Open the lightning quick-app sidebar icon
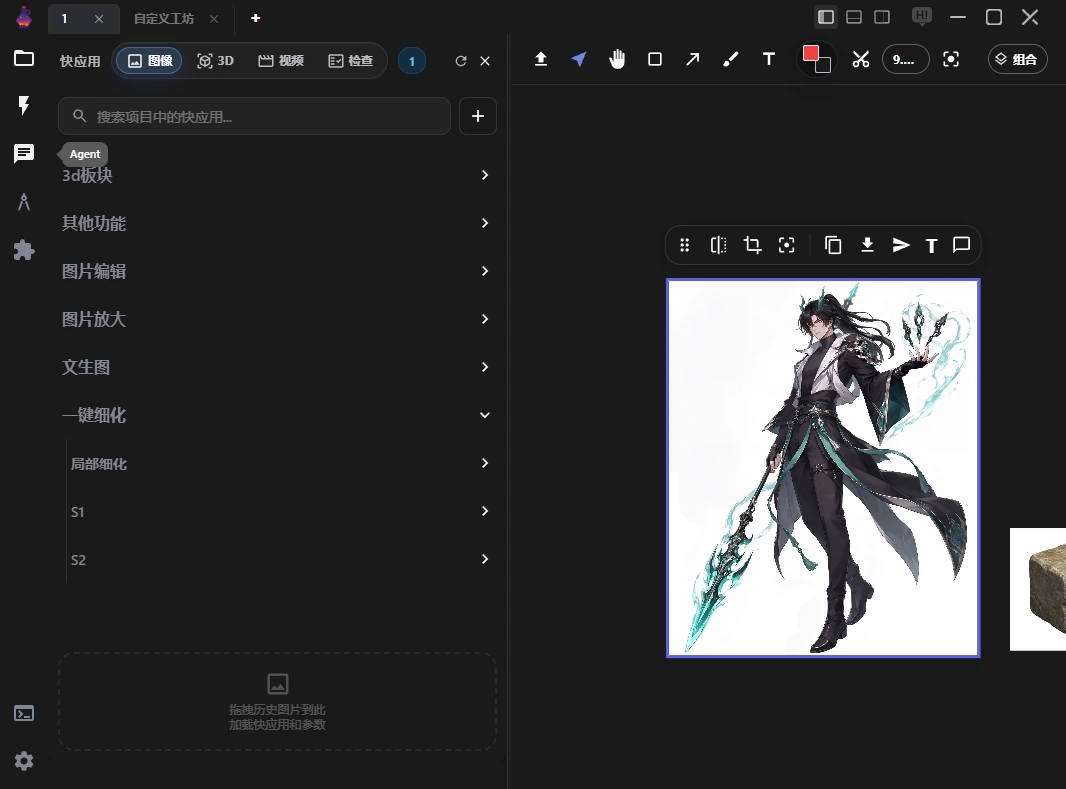Image resolution: width=1066 pixels, height=789 pixels. (x=24, y=105)
